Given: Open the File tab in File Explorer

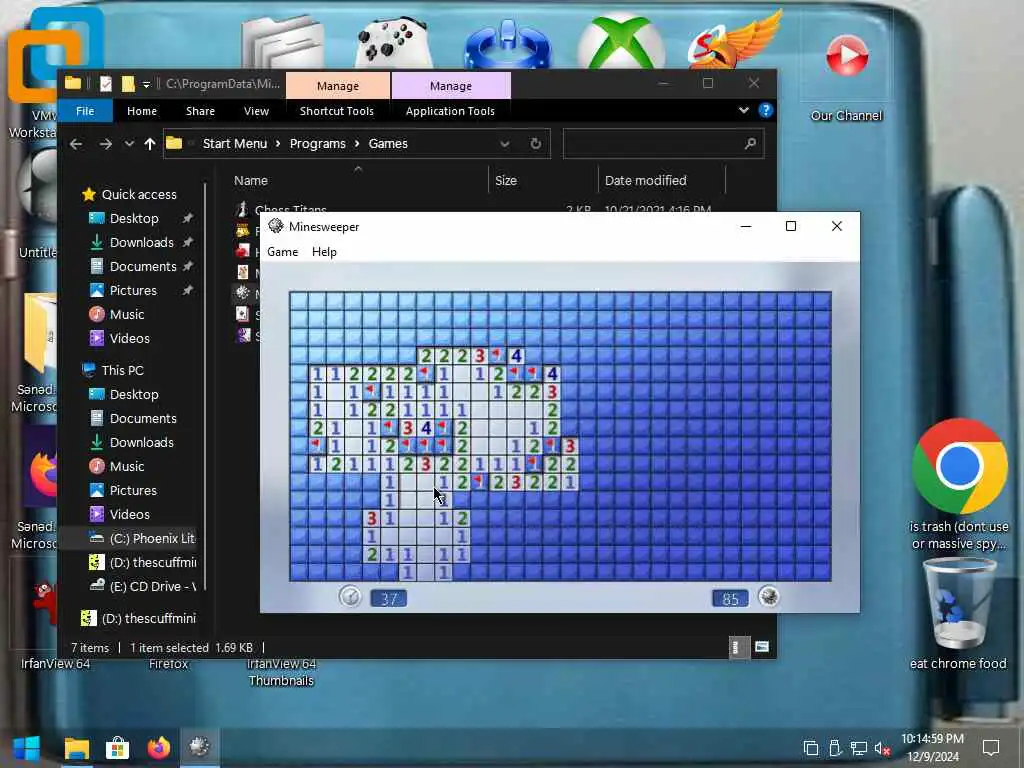Looking at the screenshot, I should click(85, 111).
